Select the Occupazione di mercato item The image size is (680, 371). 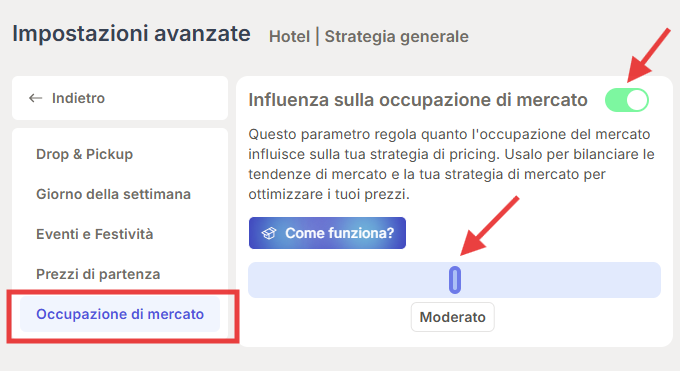[120, 314]
